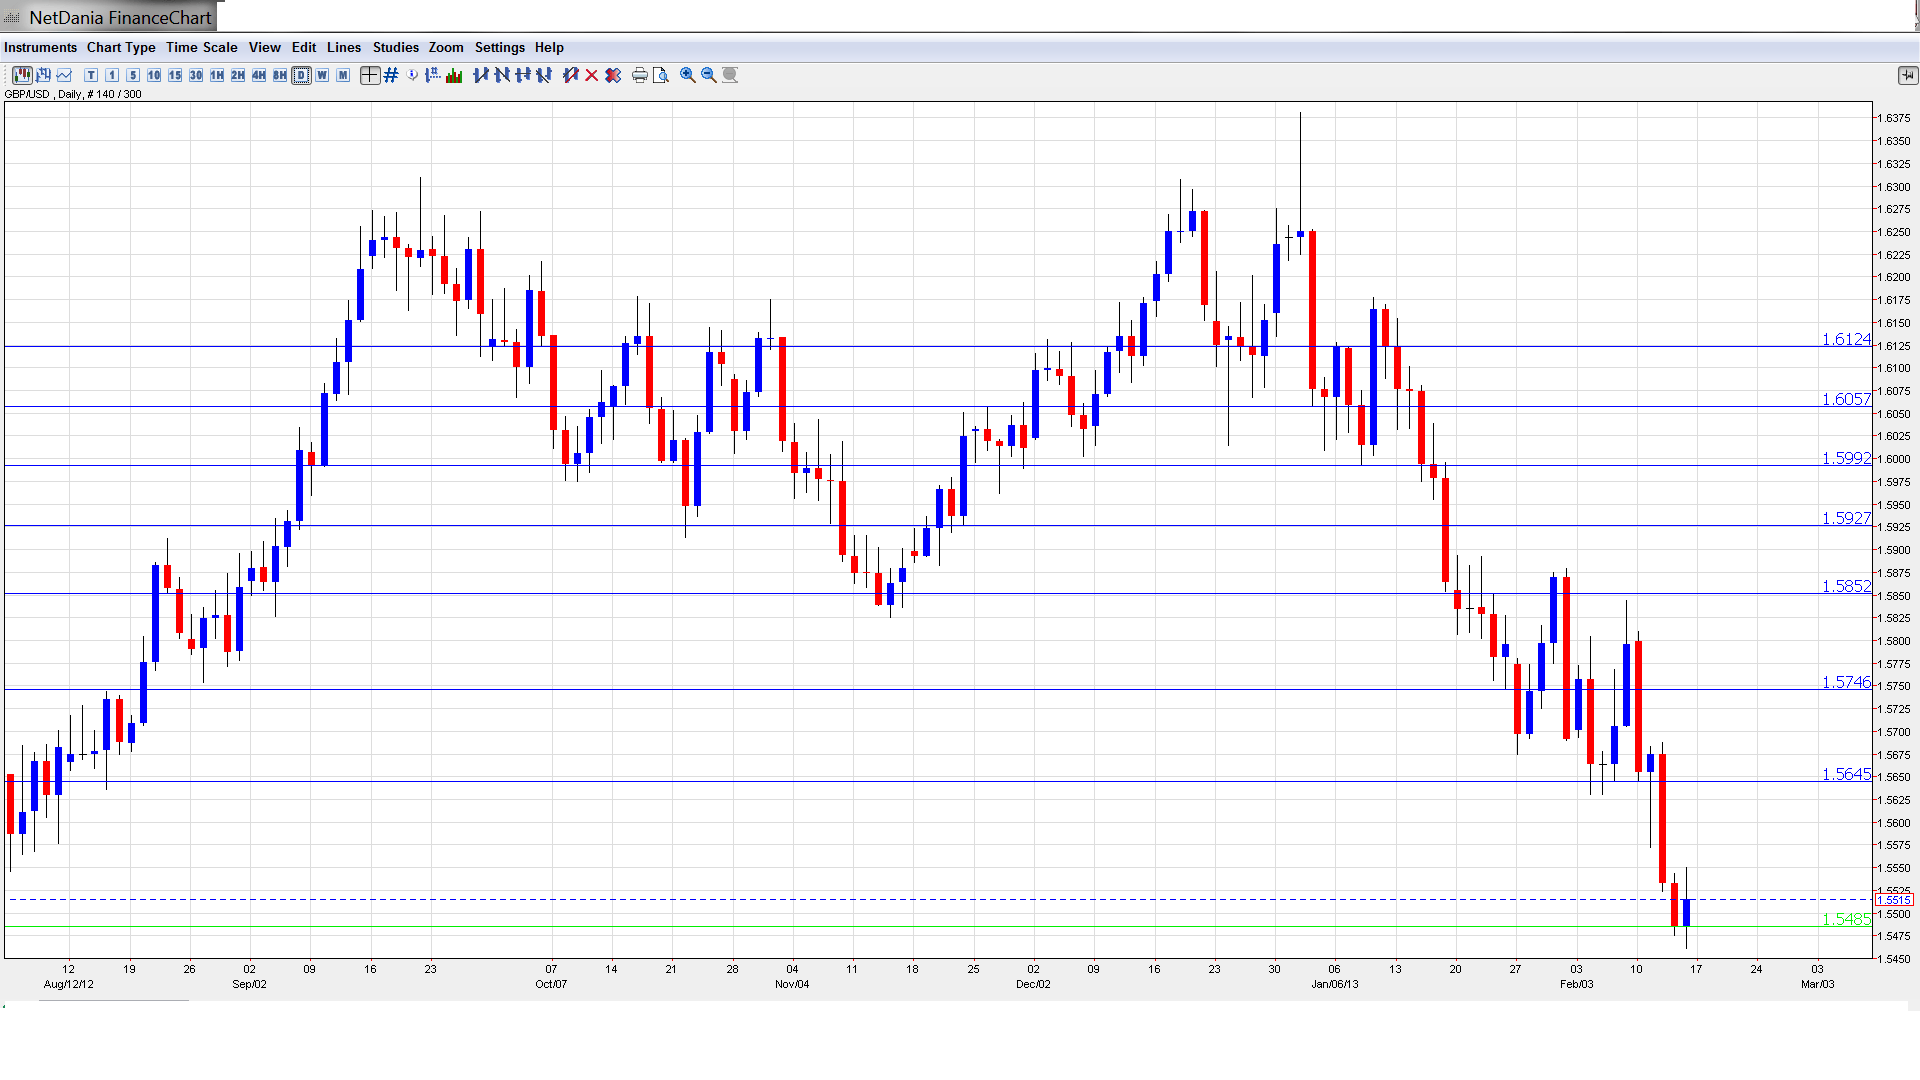Click the red X delete line icon

592,75
